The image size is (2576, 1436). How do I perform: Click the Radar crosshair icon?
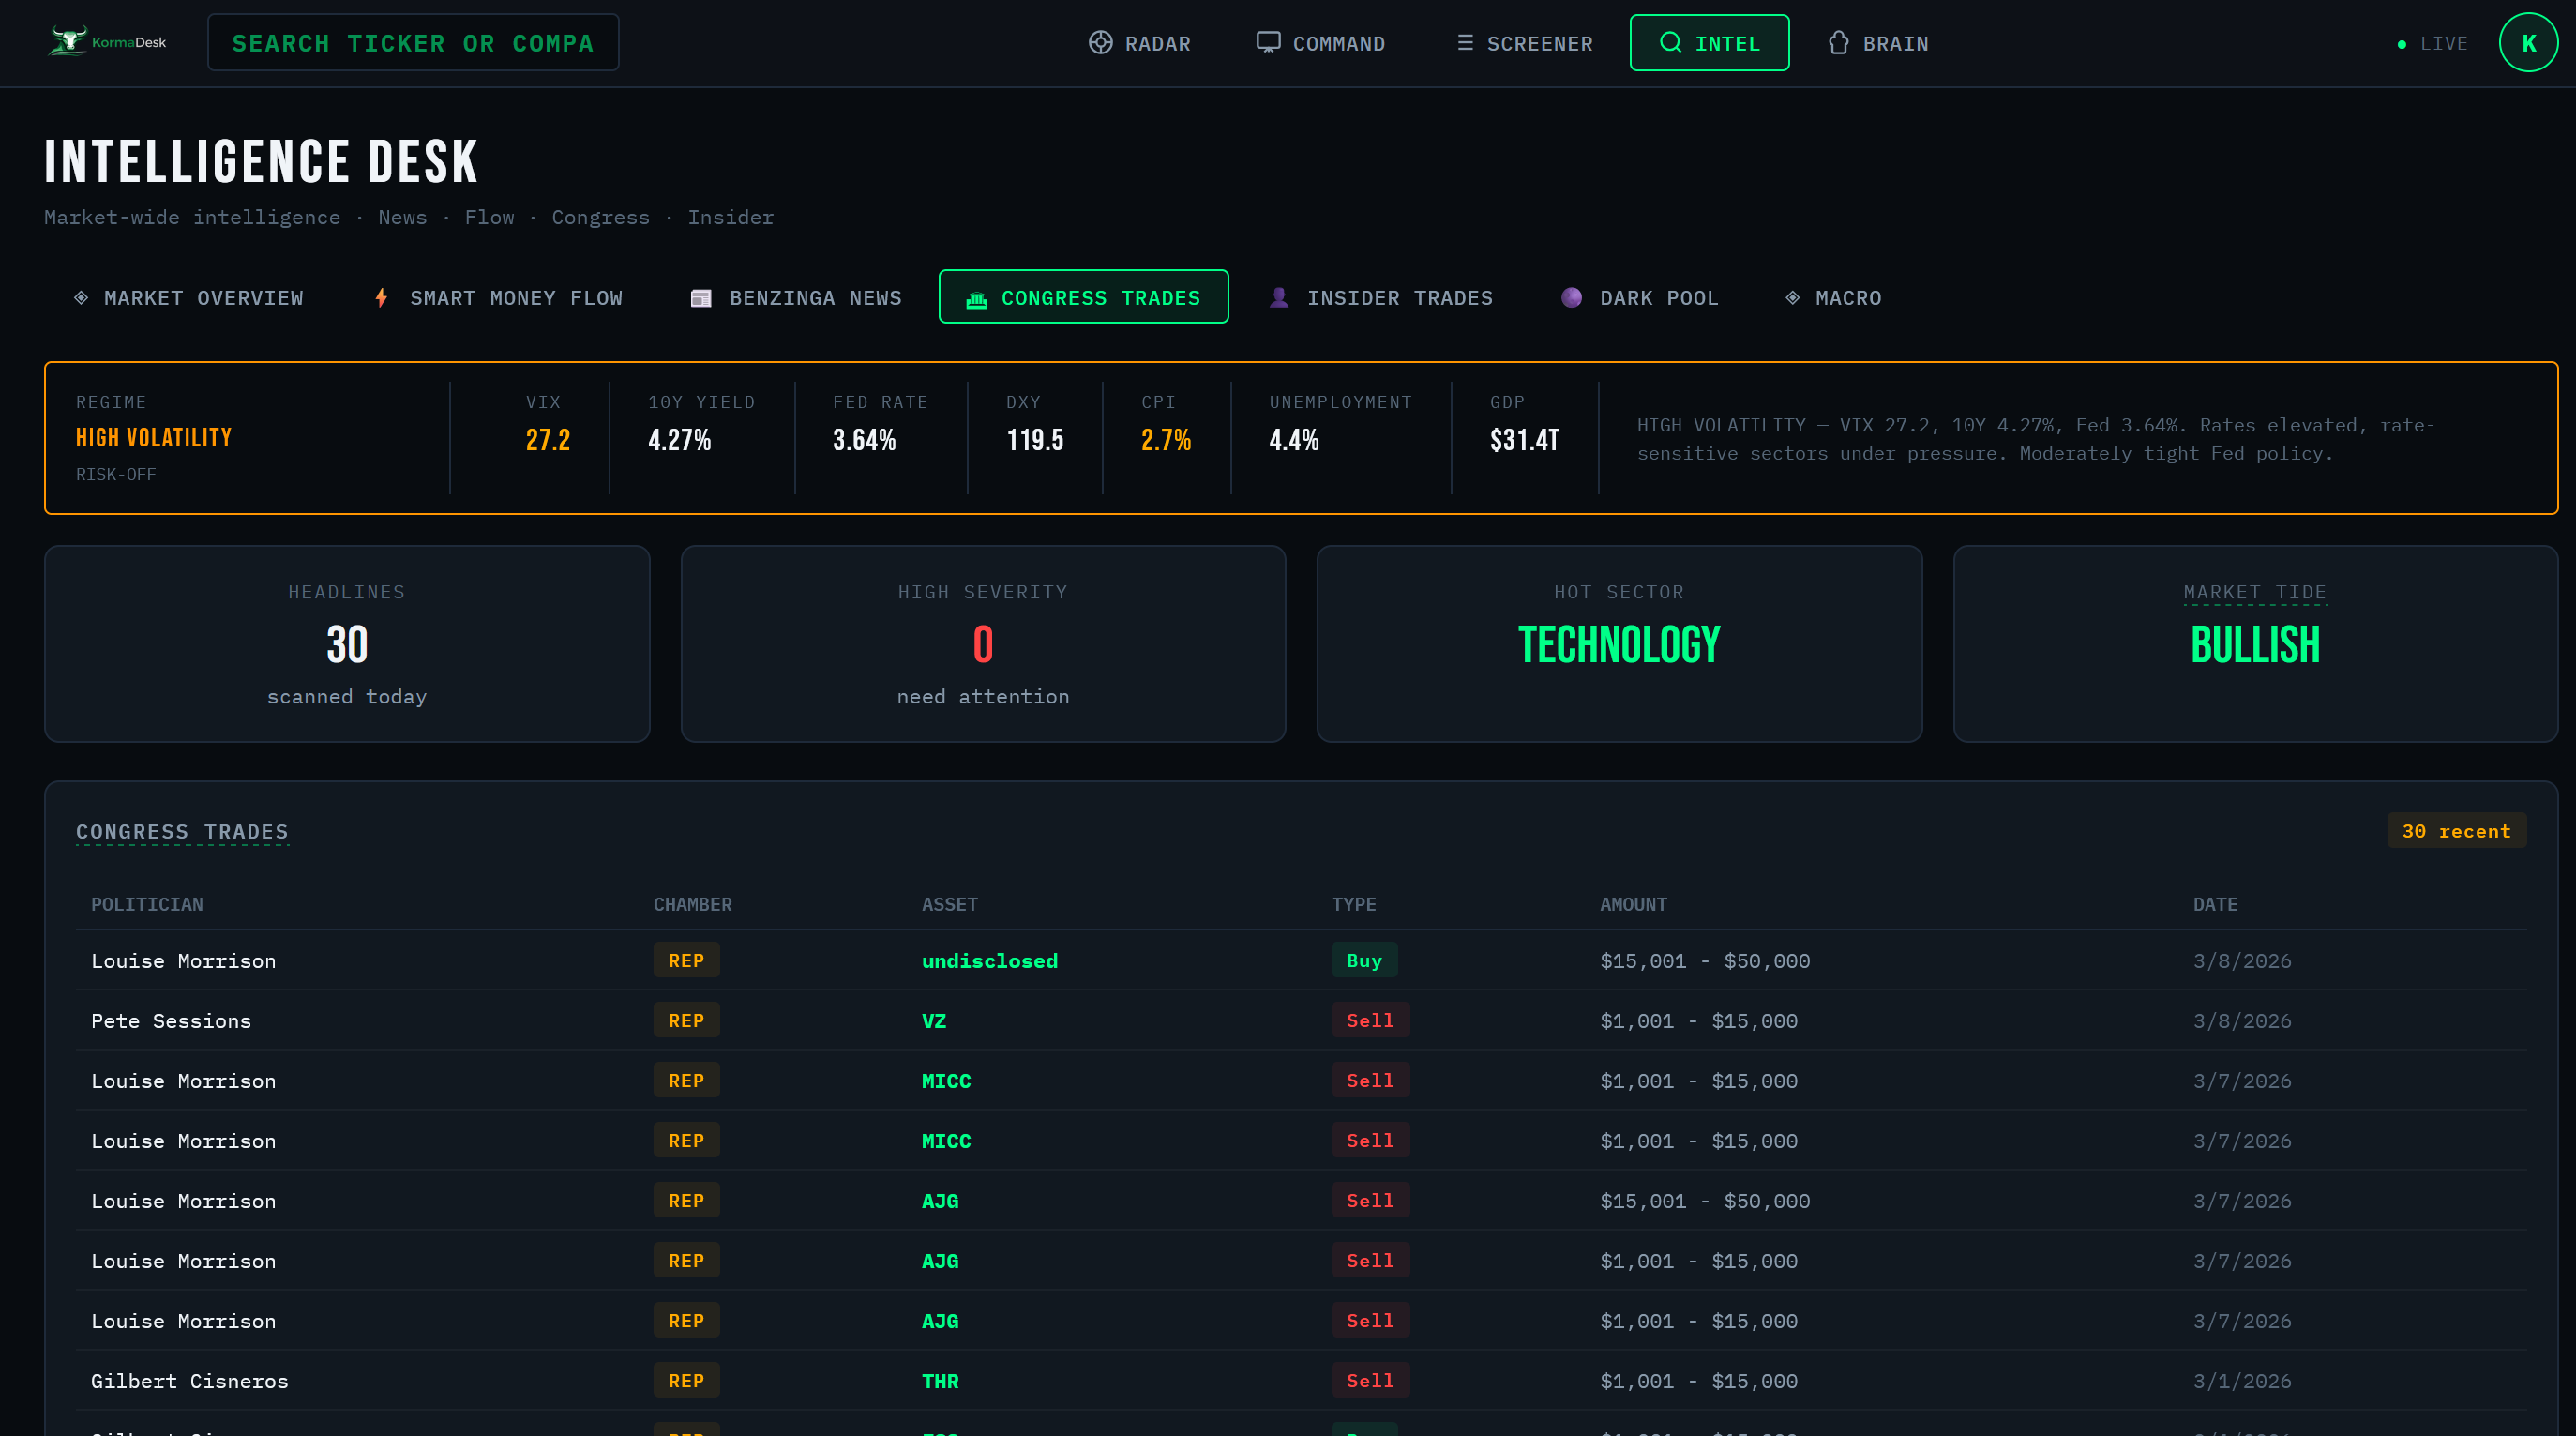pos(1100,43)
